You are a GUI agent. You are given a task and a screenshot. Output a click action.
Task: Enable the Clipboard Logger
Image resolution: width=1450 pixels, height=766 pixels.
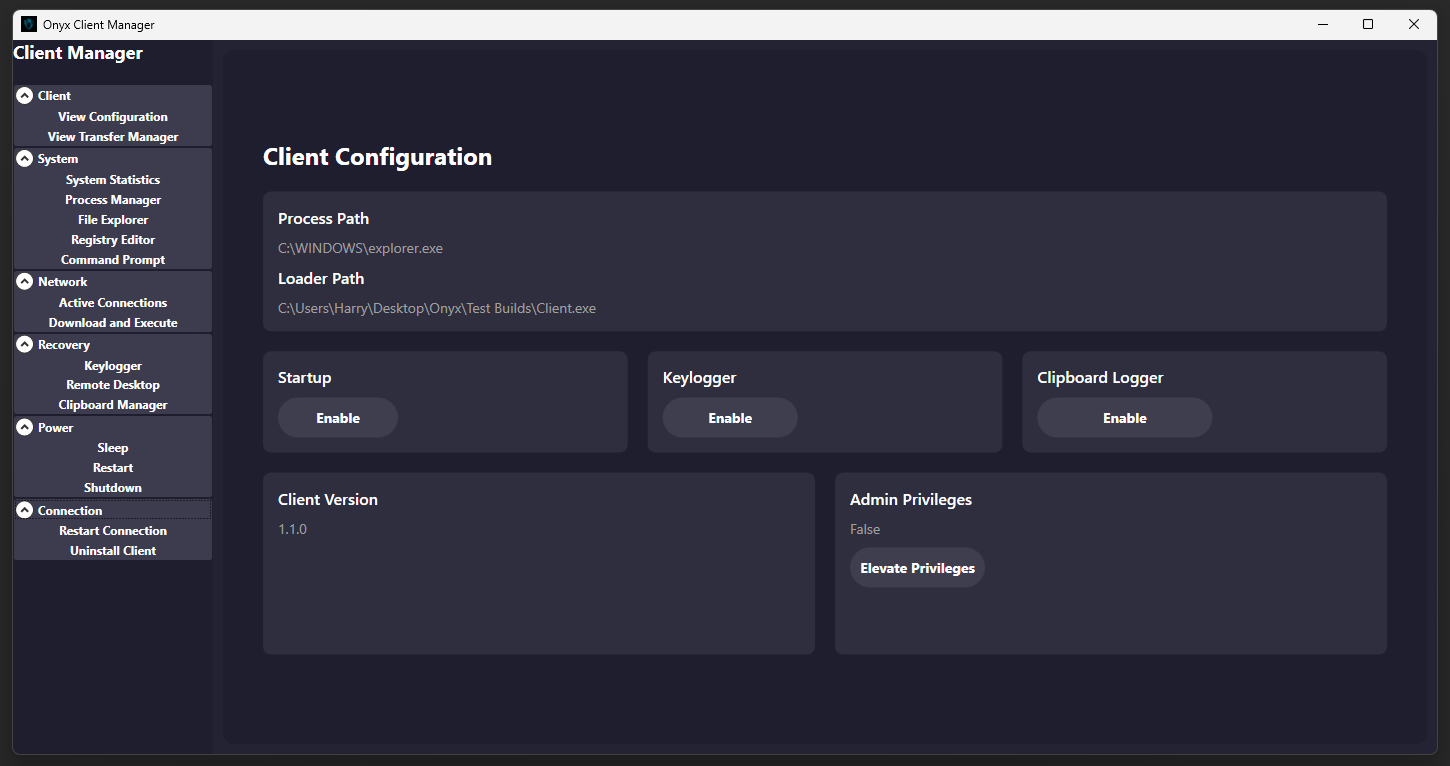click(x=1124, y=417)
